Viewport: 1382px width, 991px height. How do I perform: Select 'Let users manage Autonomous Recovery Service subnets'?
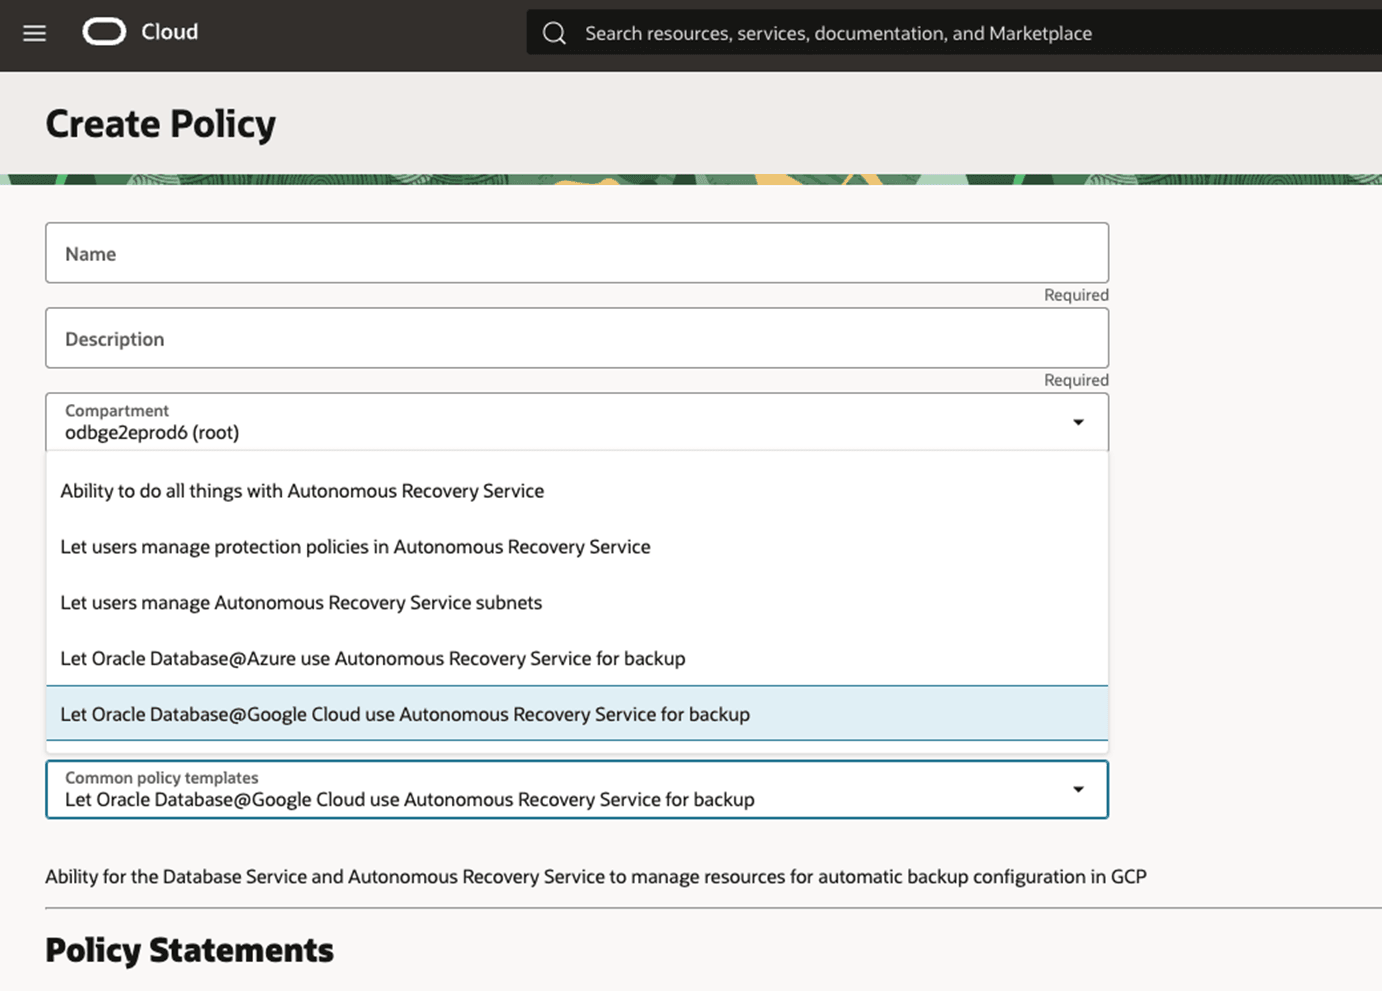(302, 602)
